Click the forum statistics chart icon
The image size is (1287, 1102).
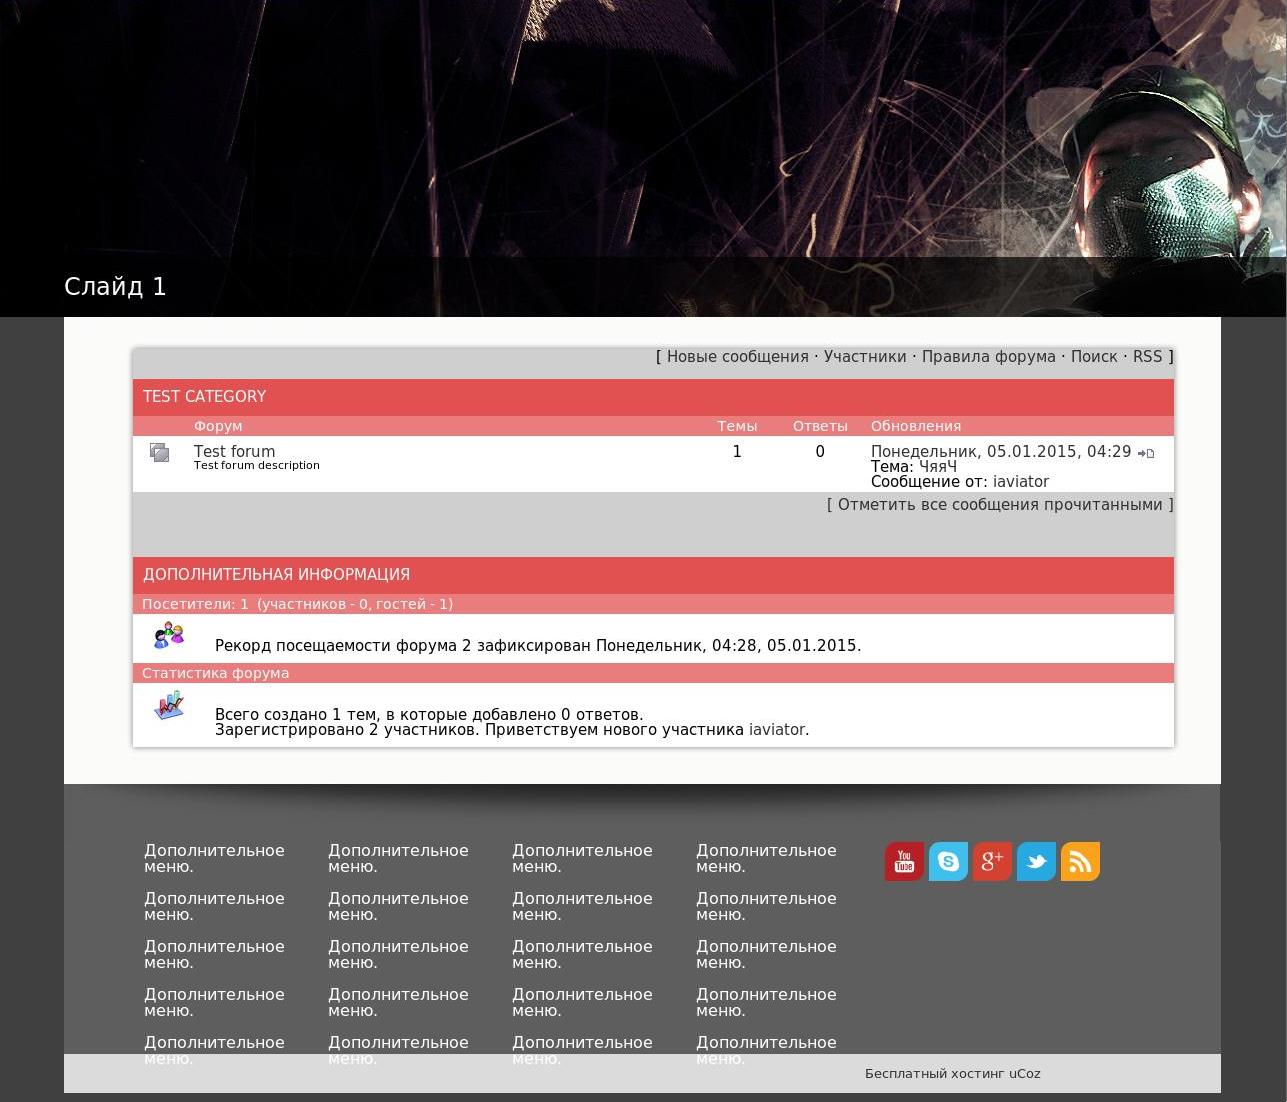point(169,705)
